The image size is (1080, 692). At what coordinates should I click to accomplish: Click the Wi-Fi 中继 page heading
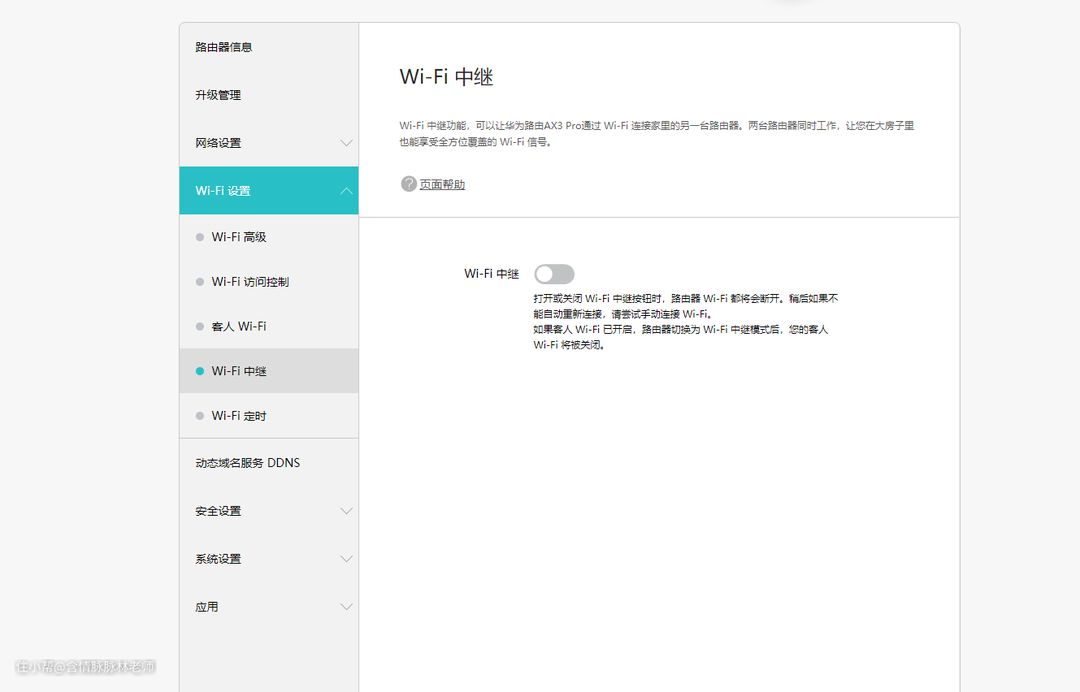(446, 77)
